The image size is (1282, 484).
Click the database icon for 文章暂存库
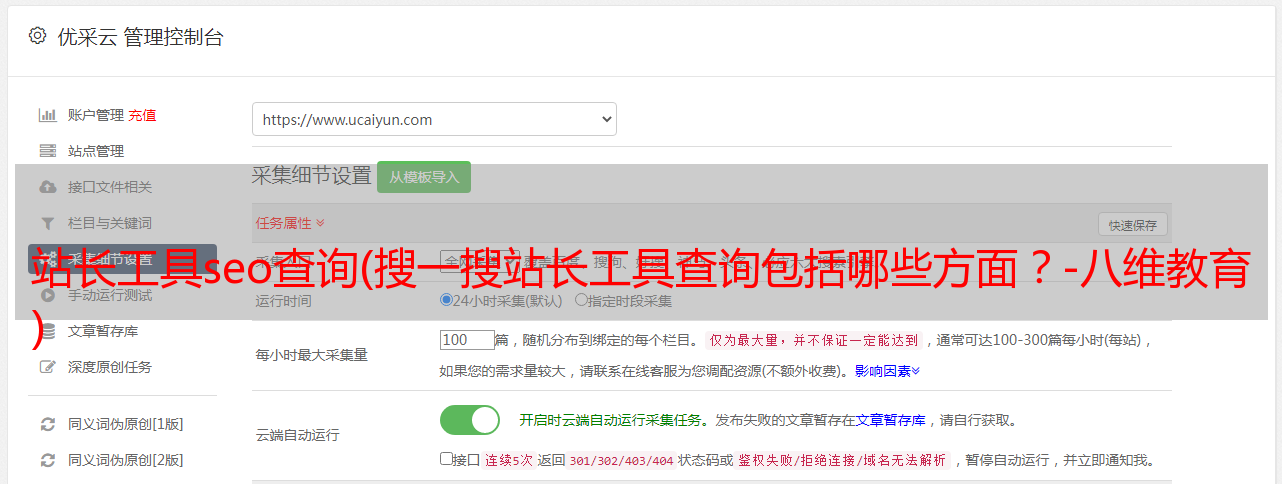point(47,331)
